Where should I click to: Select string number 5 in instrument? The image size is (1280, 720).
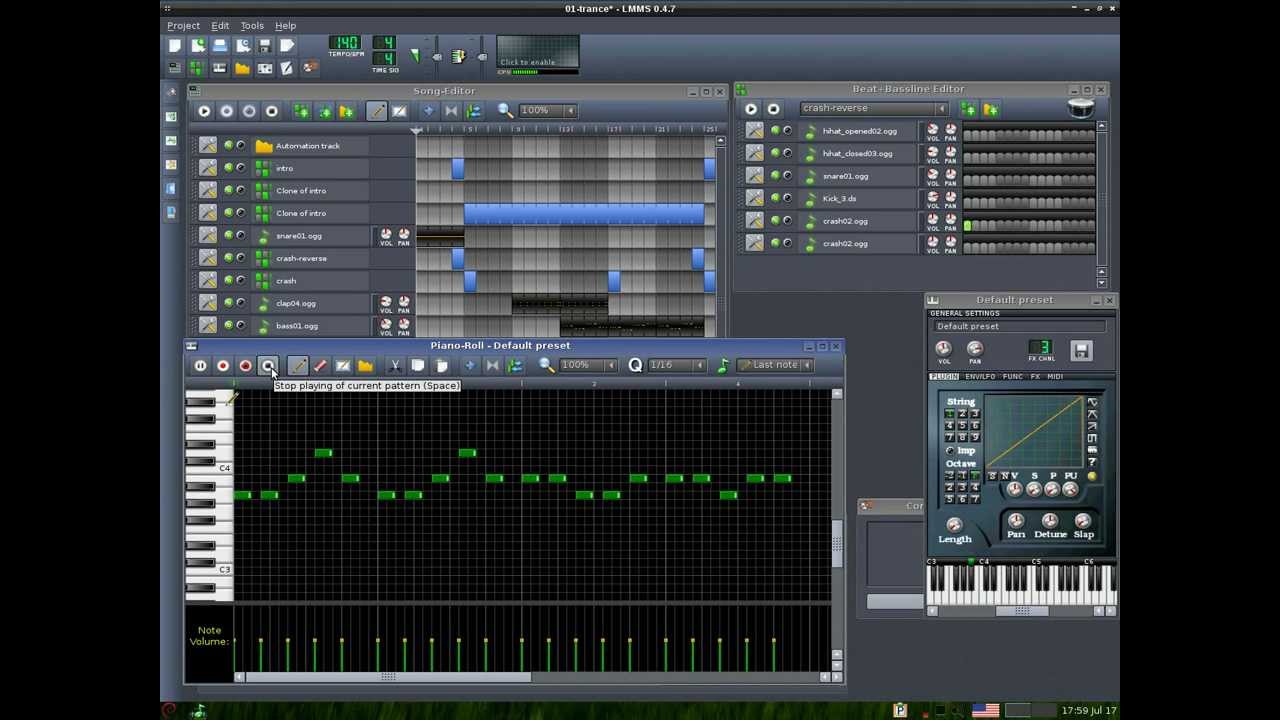(962, 425)
